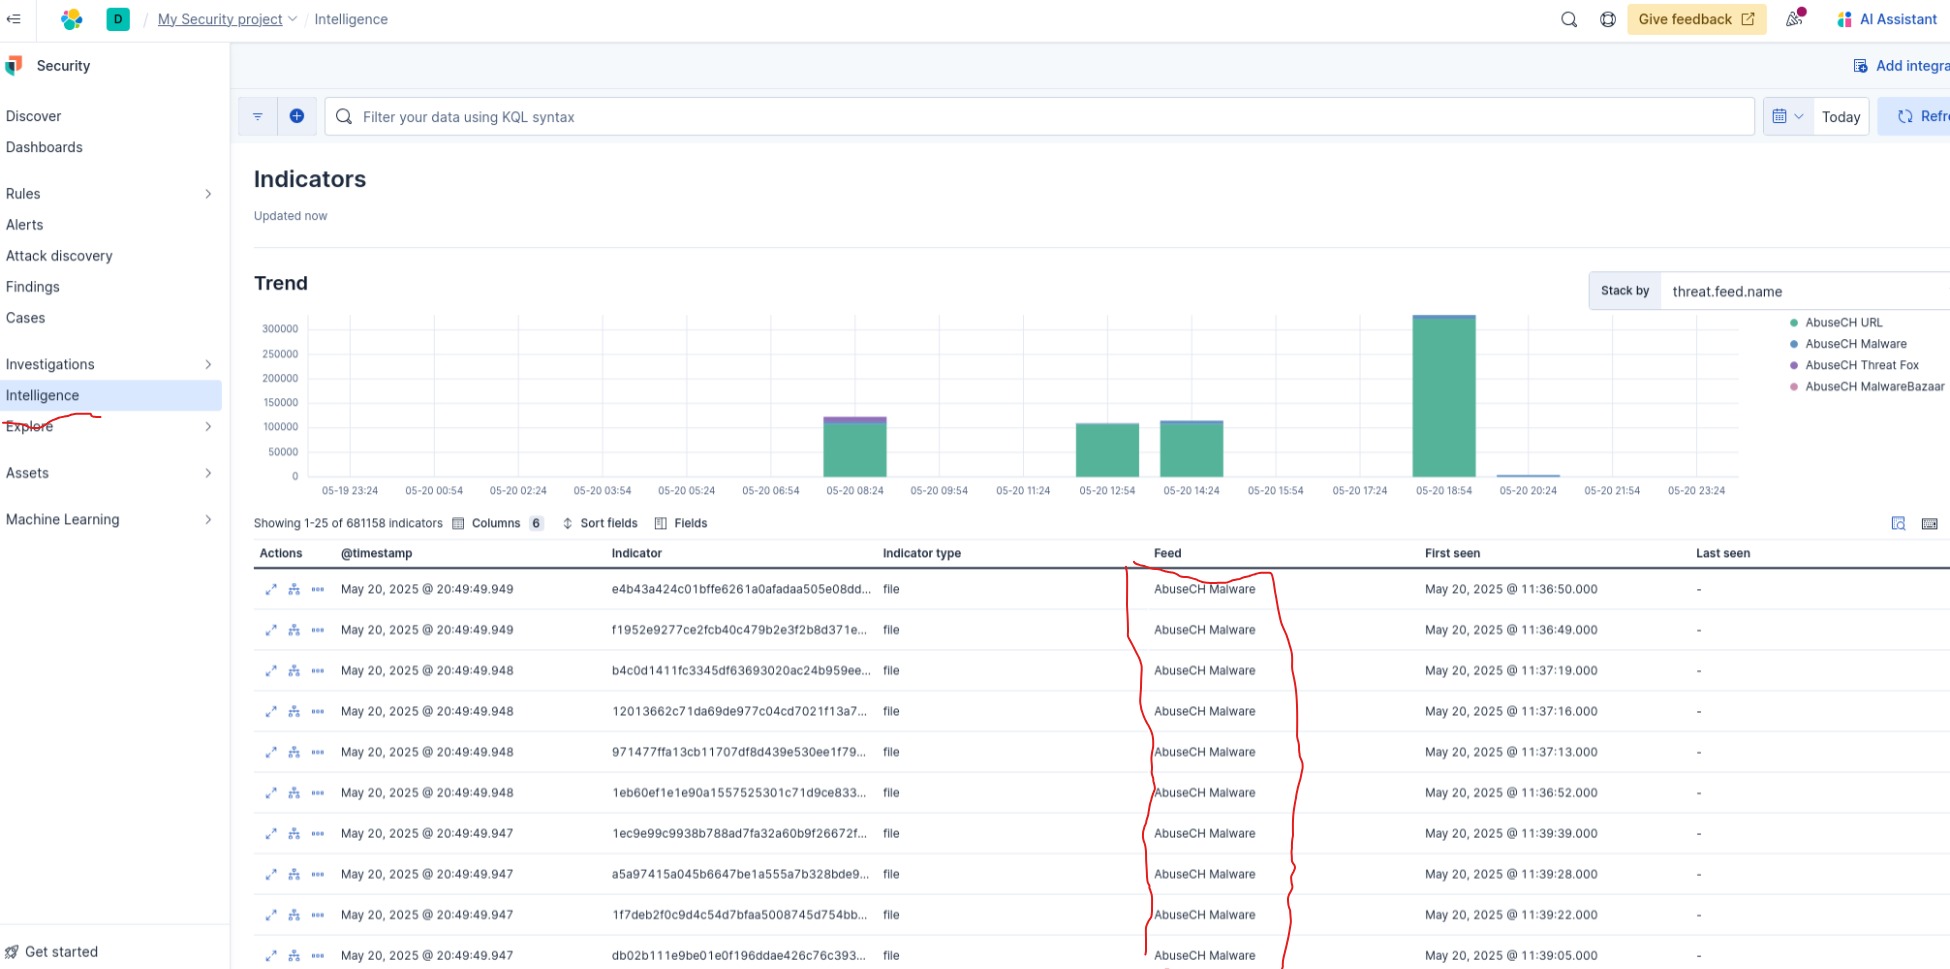Expand details for indicator 12013662c71d
This screenshot has width=1950, height=969.
coord(270,712)
